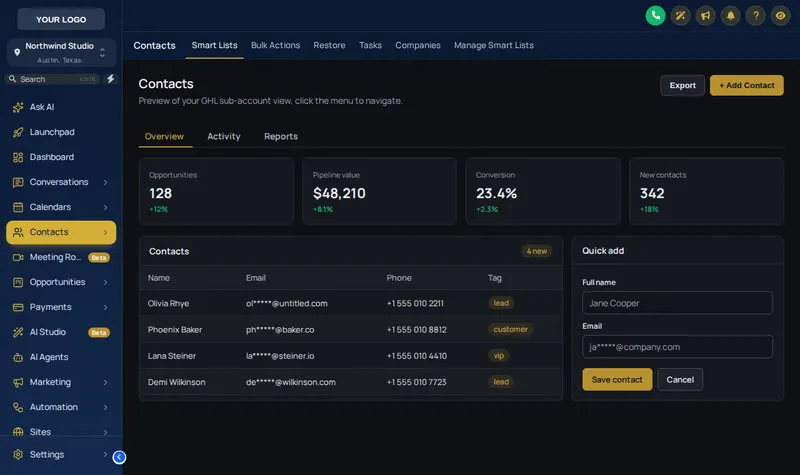Expand the Payments submenu chevron

point(106,307)
